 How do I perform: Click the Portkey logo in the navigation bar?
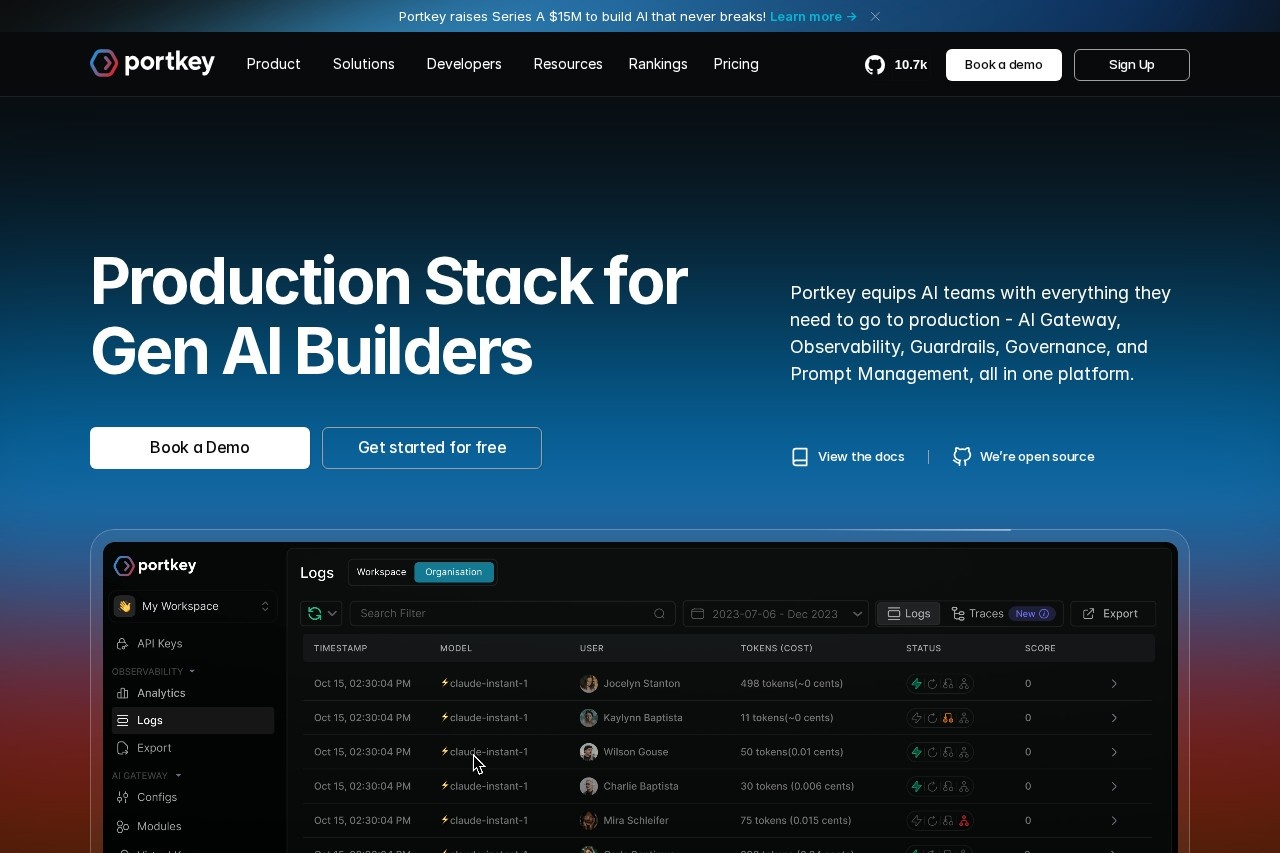click(152, 63)
